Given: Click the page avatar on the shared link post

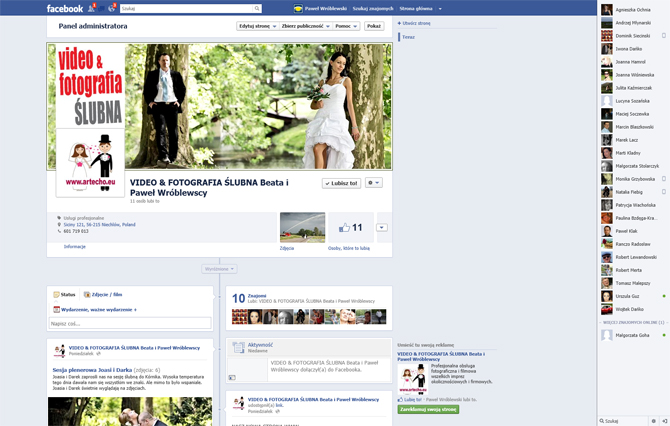Looking at the screenshot, I should [238, 402].
